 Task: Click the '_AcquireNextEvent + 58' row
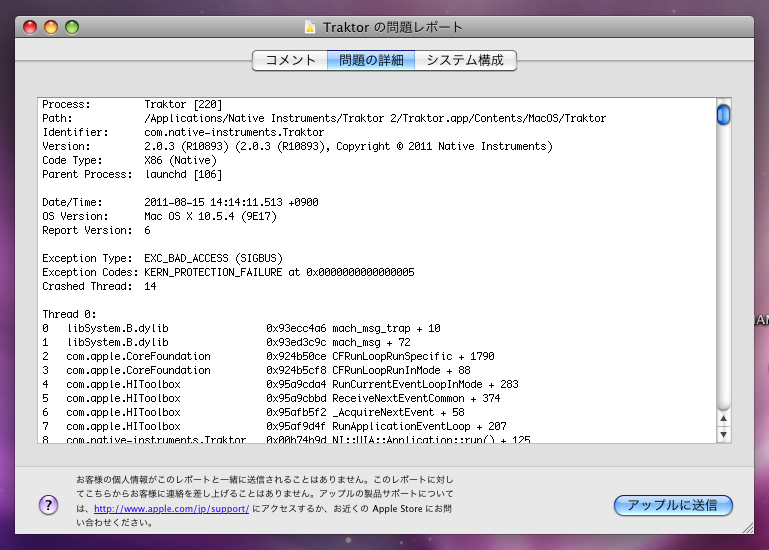(x=253, y=412)
